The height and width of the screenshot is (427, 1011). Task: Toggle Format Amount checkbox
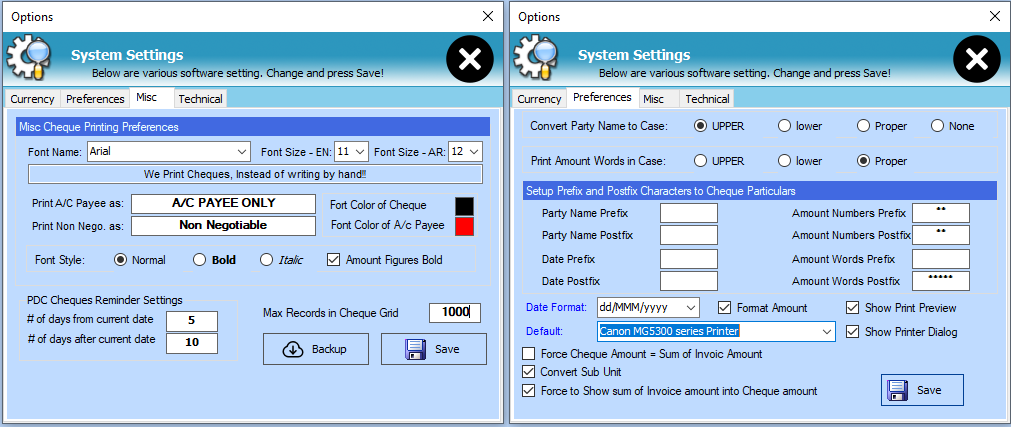(x=724, y=308)
